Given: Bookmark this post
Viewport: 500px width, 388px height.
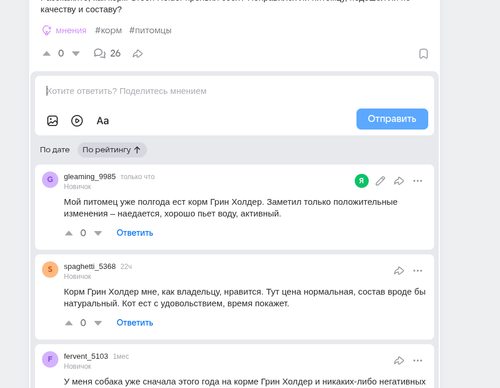Looking at the screenshot, I should 423,54.
